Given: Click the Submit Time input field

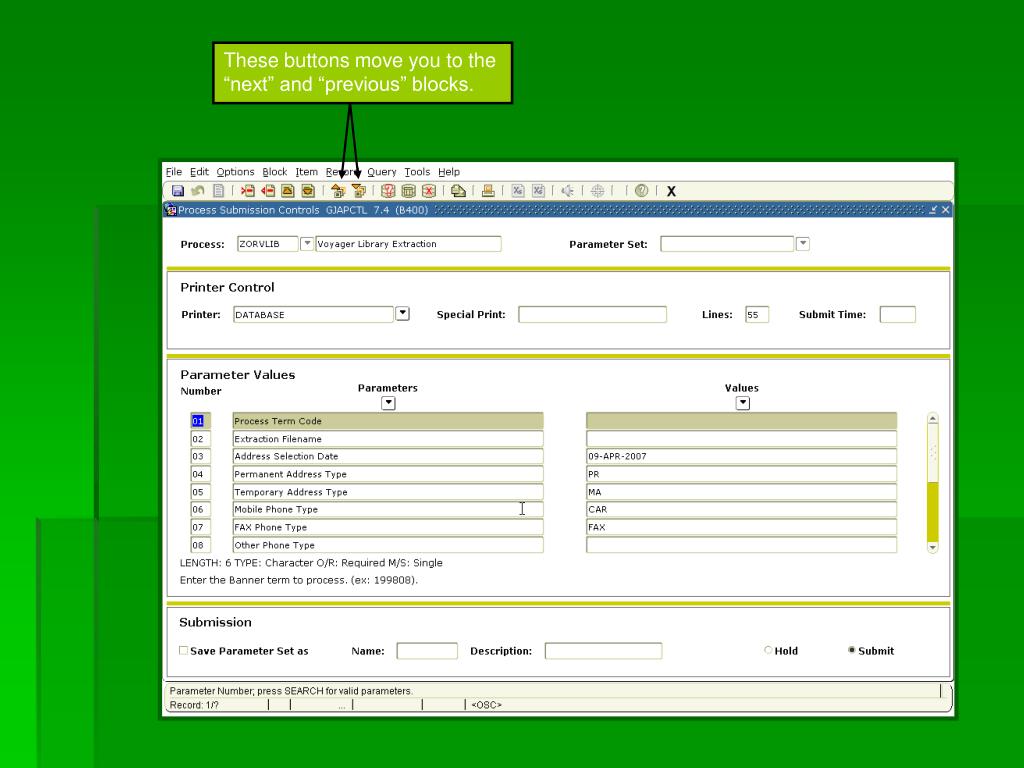Looking at the screenshot, I should [897, 314].
